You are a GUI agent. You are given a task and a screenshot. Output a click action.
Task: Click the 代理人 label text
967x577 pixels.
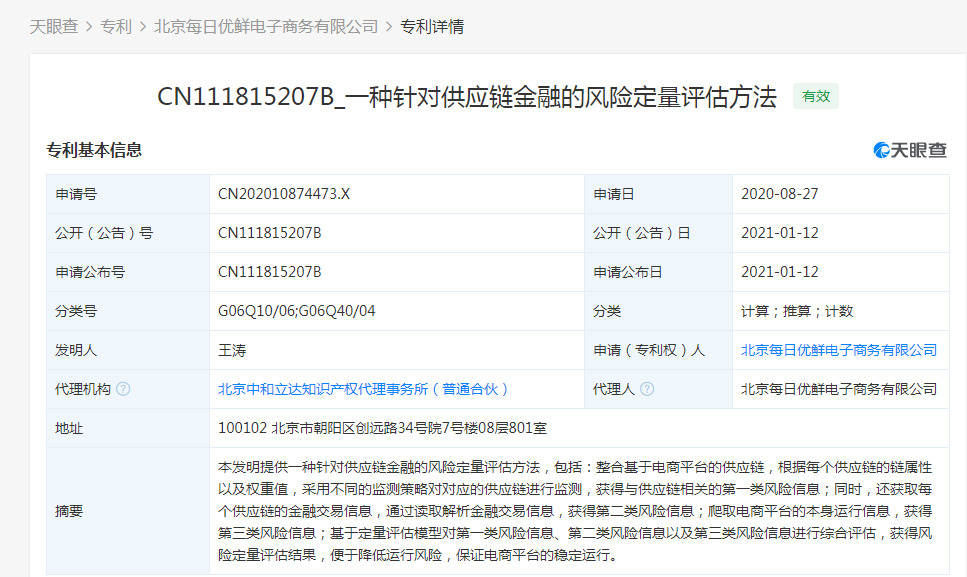point(614,389)
